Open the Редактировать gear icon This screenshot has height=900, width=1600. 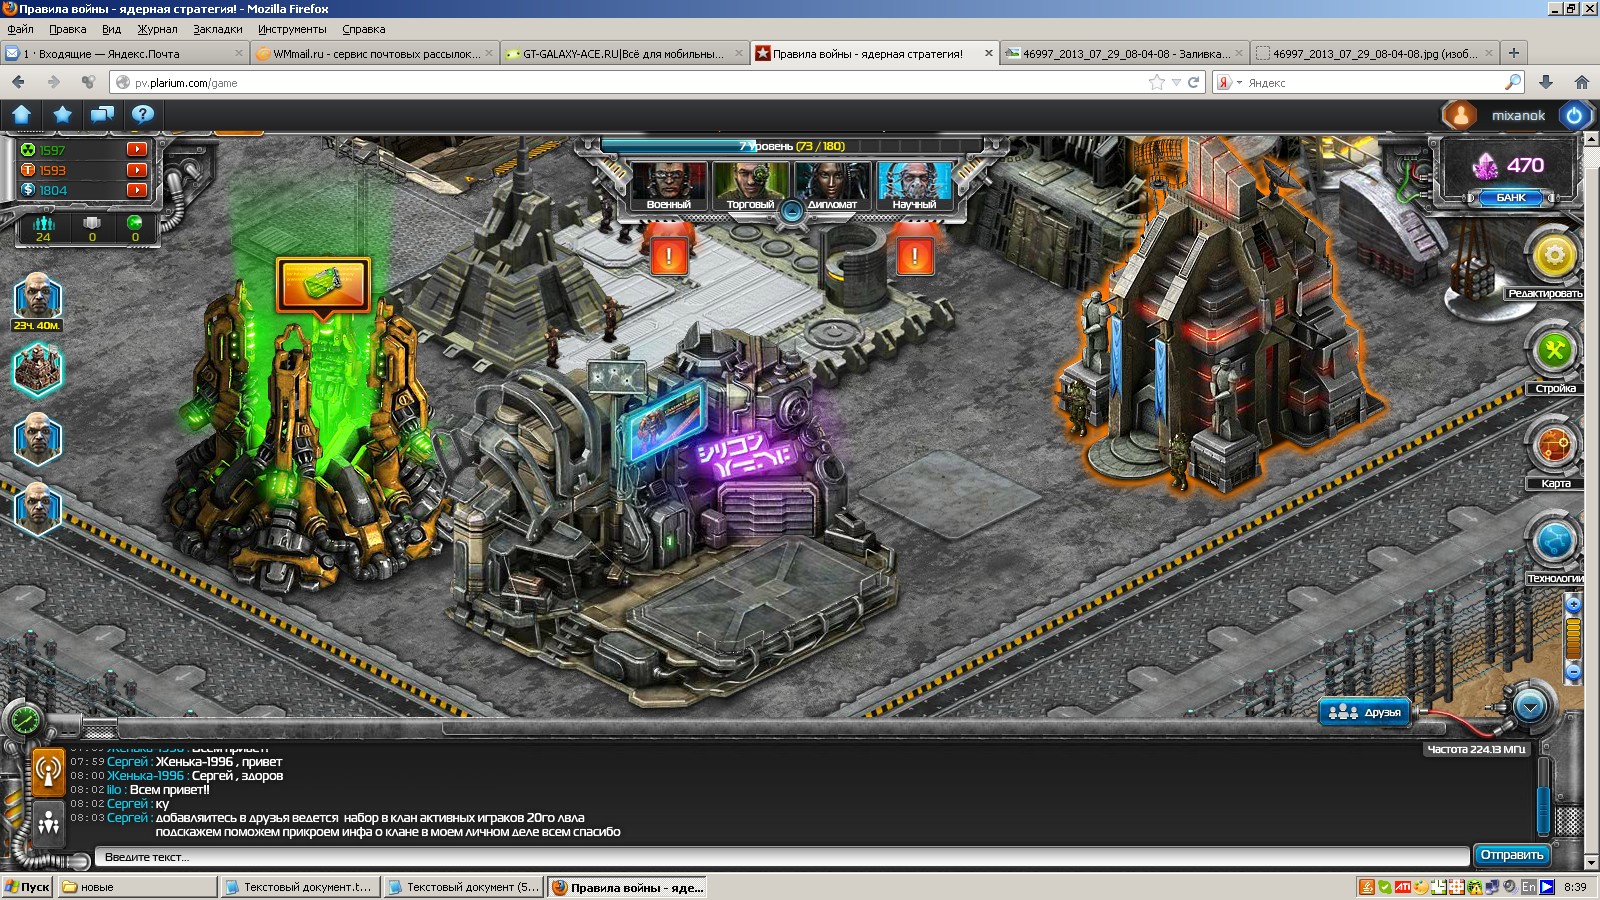coord(1554,257)
